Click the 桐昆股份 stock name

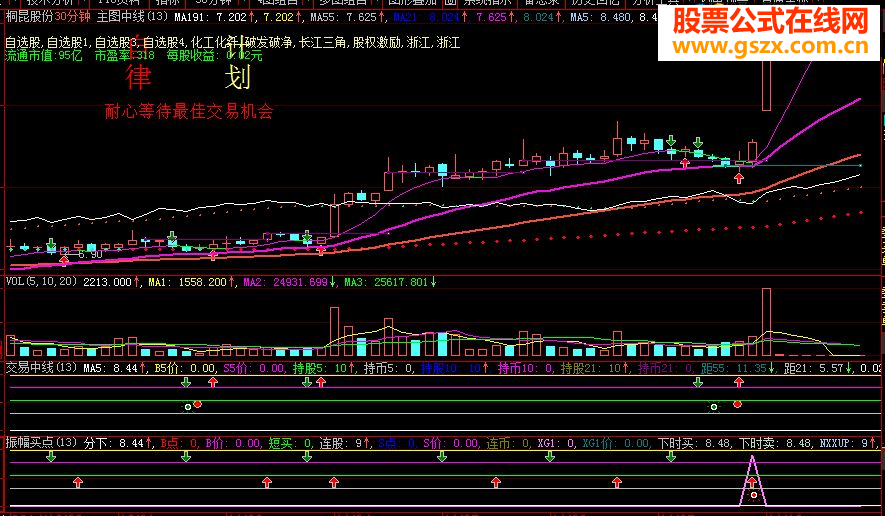click(x=29, y=17)
